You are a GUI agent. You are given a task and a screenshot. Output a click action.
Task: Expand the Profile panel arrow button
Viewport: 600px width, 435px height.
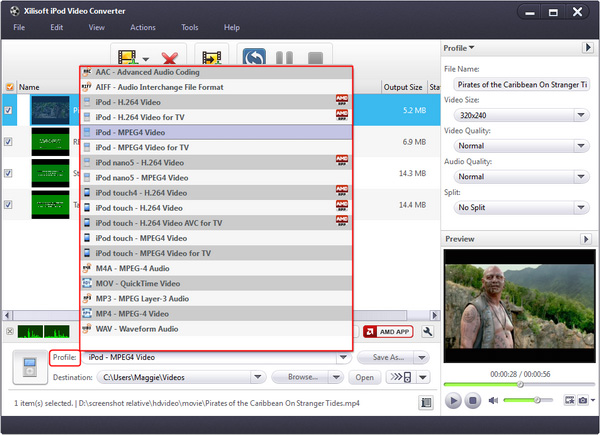(x=587, y=48)
